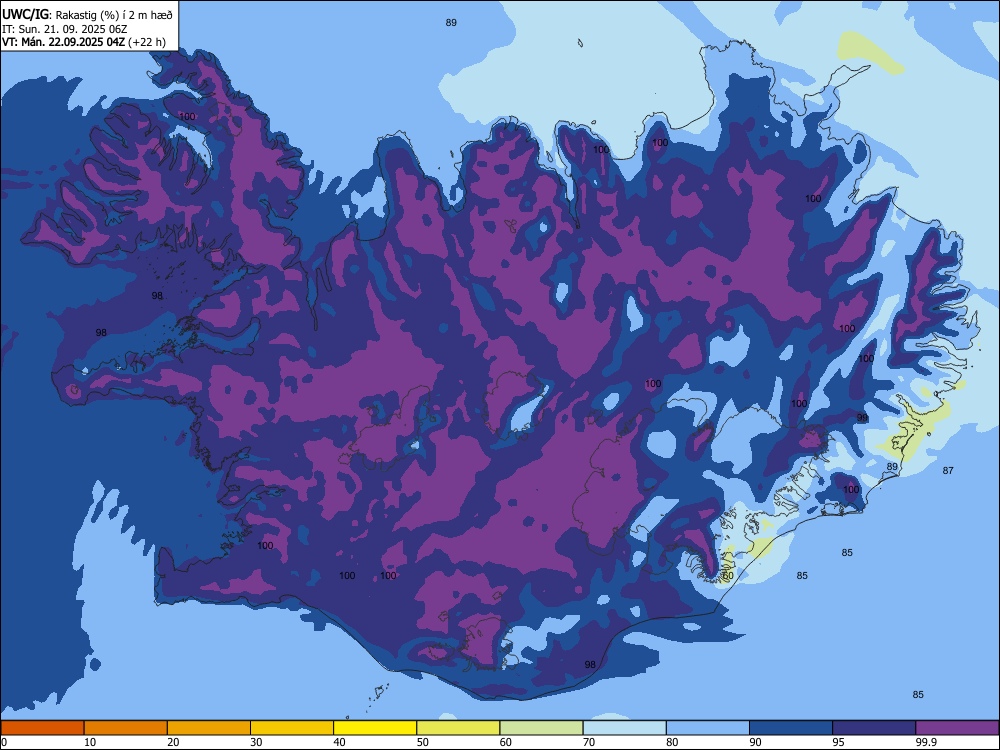Click legend tick label 30
The width and height of the screenshot is (1000, 750).
coord(256,742)
